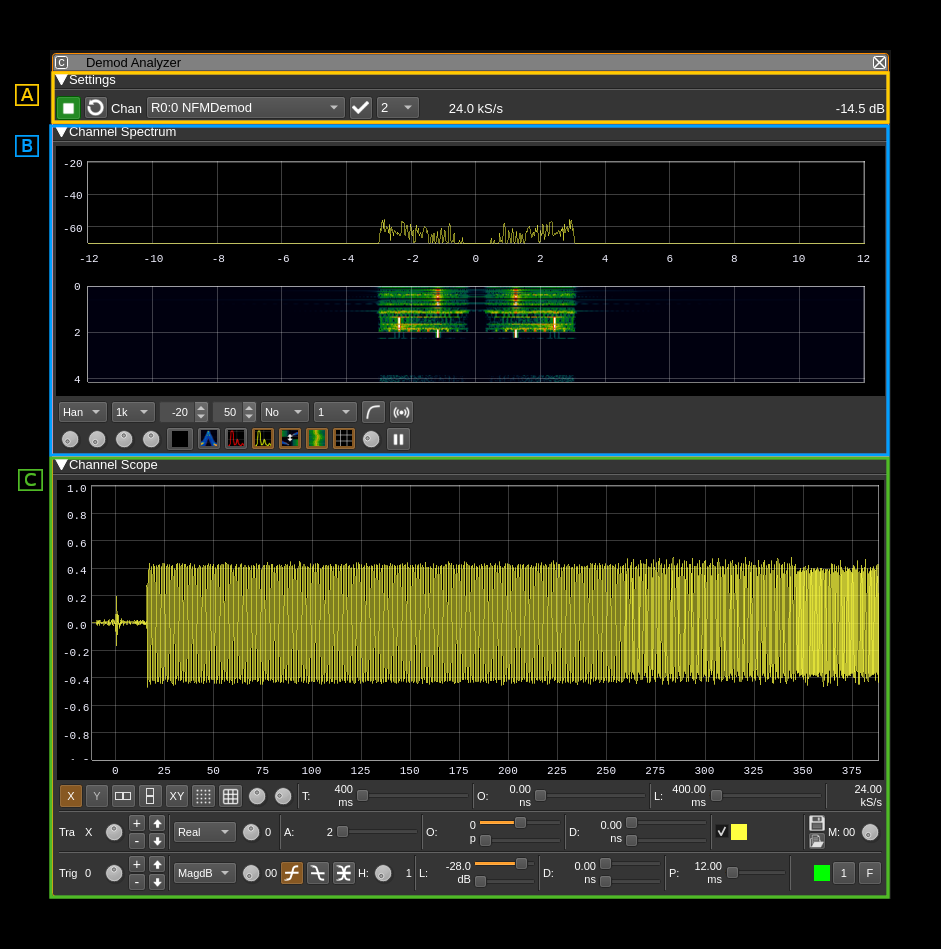Pause the spectrum display
The width and height of the screenshot is (941, 949).
398,439
